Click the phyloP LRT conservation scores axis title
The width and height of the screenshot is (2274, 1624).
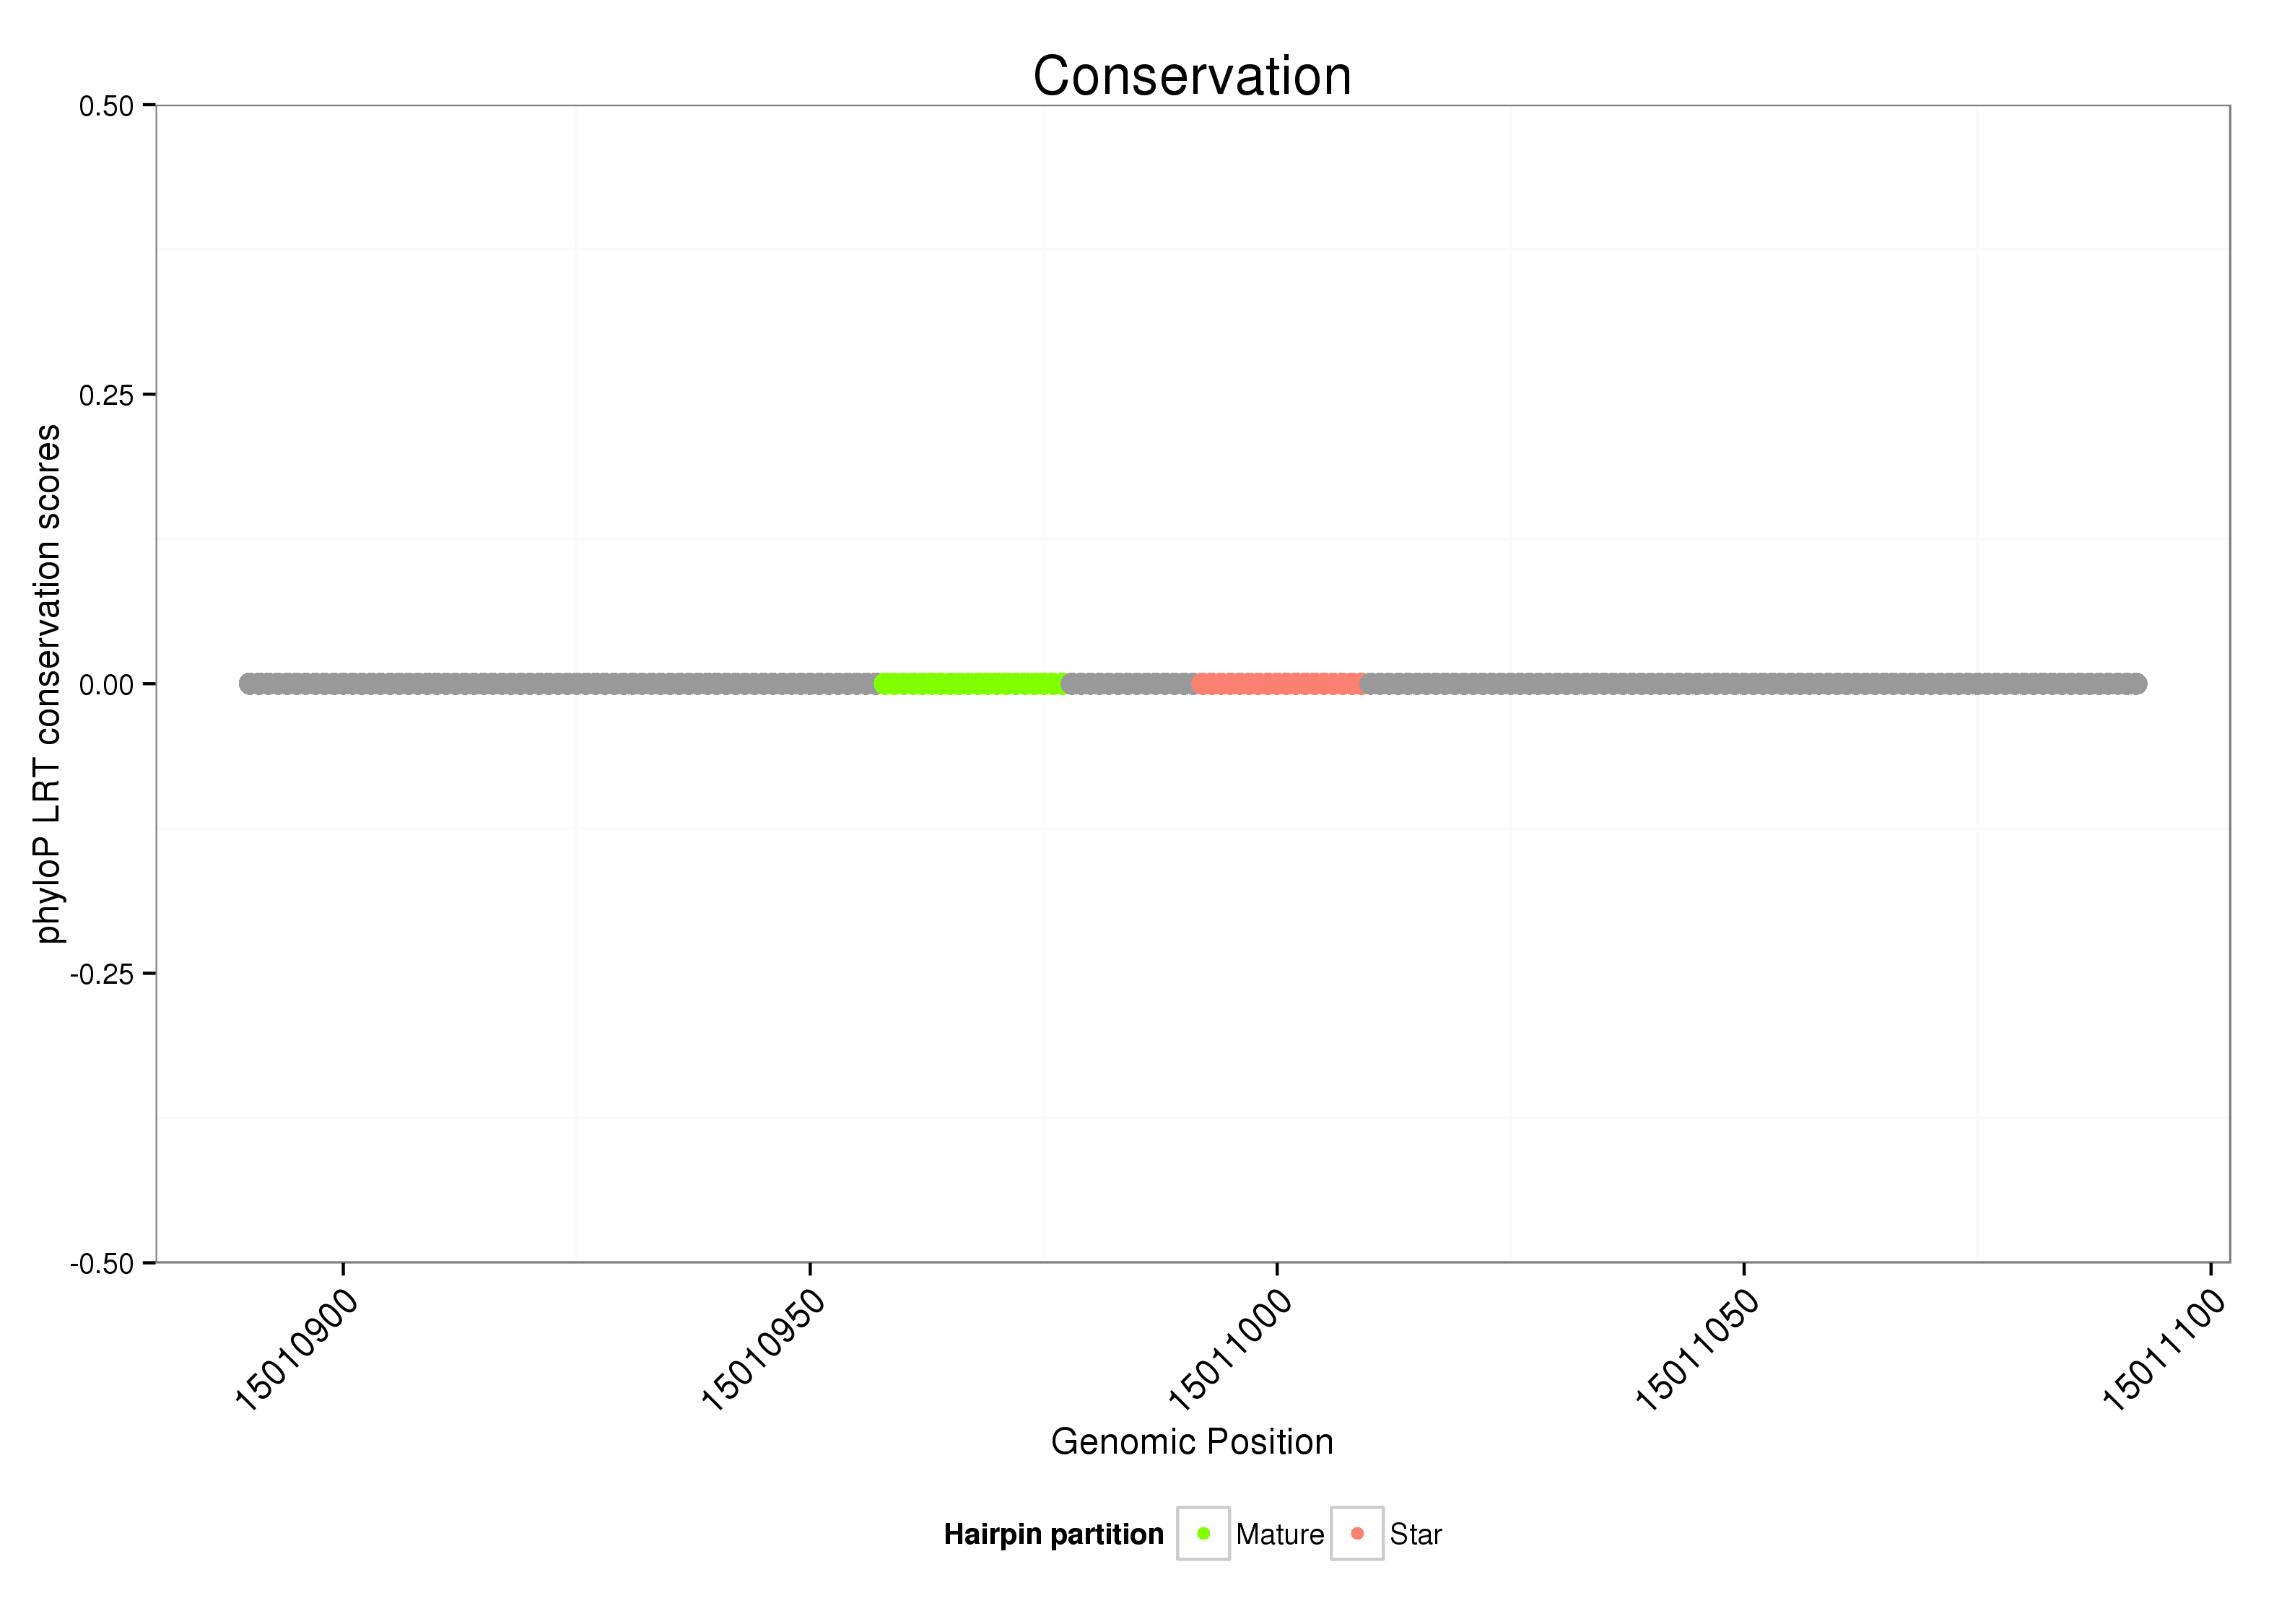pyautogui.click(x=47, y=683)
